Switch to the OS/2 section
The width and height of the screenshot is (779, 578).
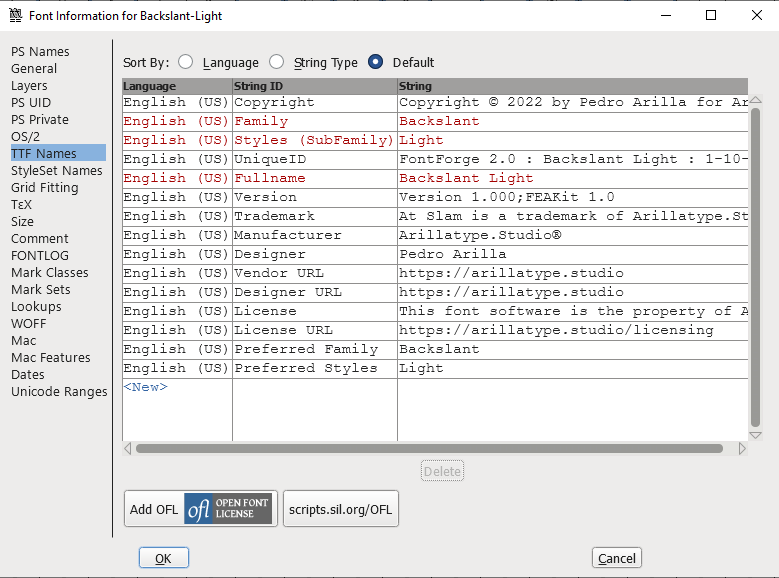point(25,137)
